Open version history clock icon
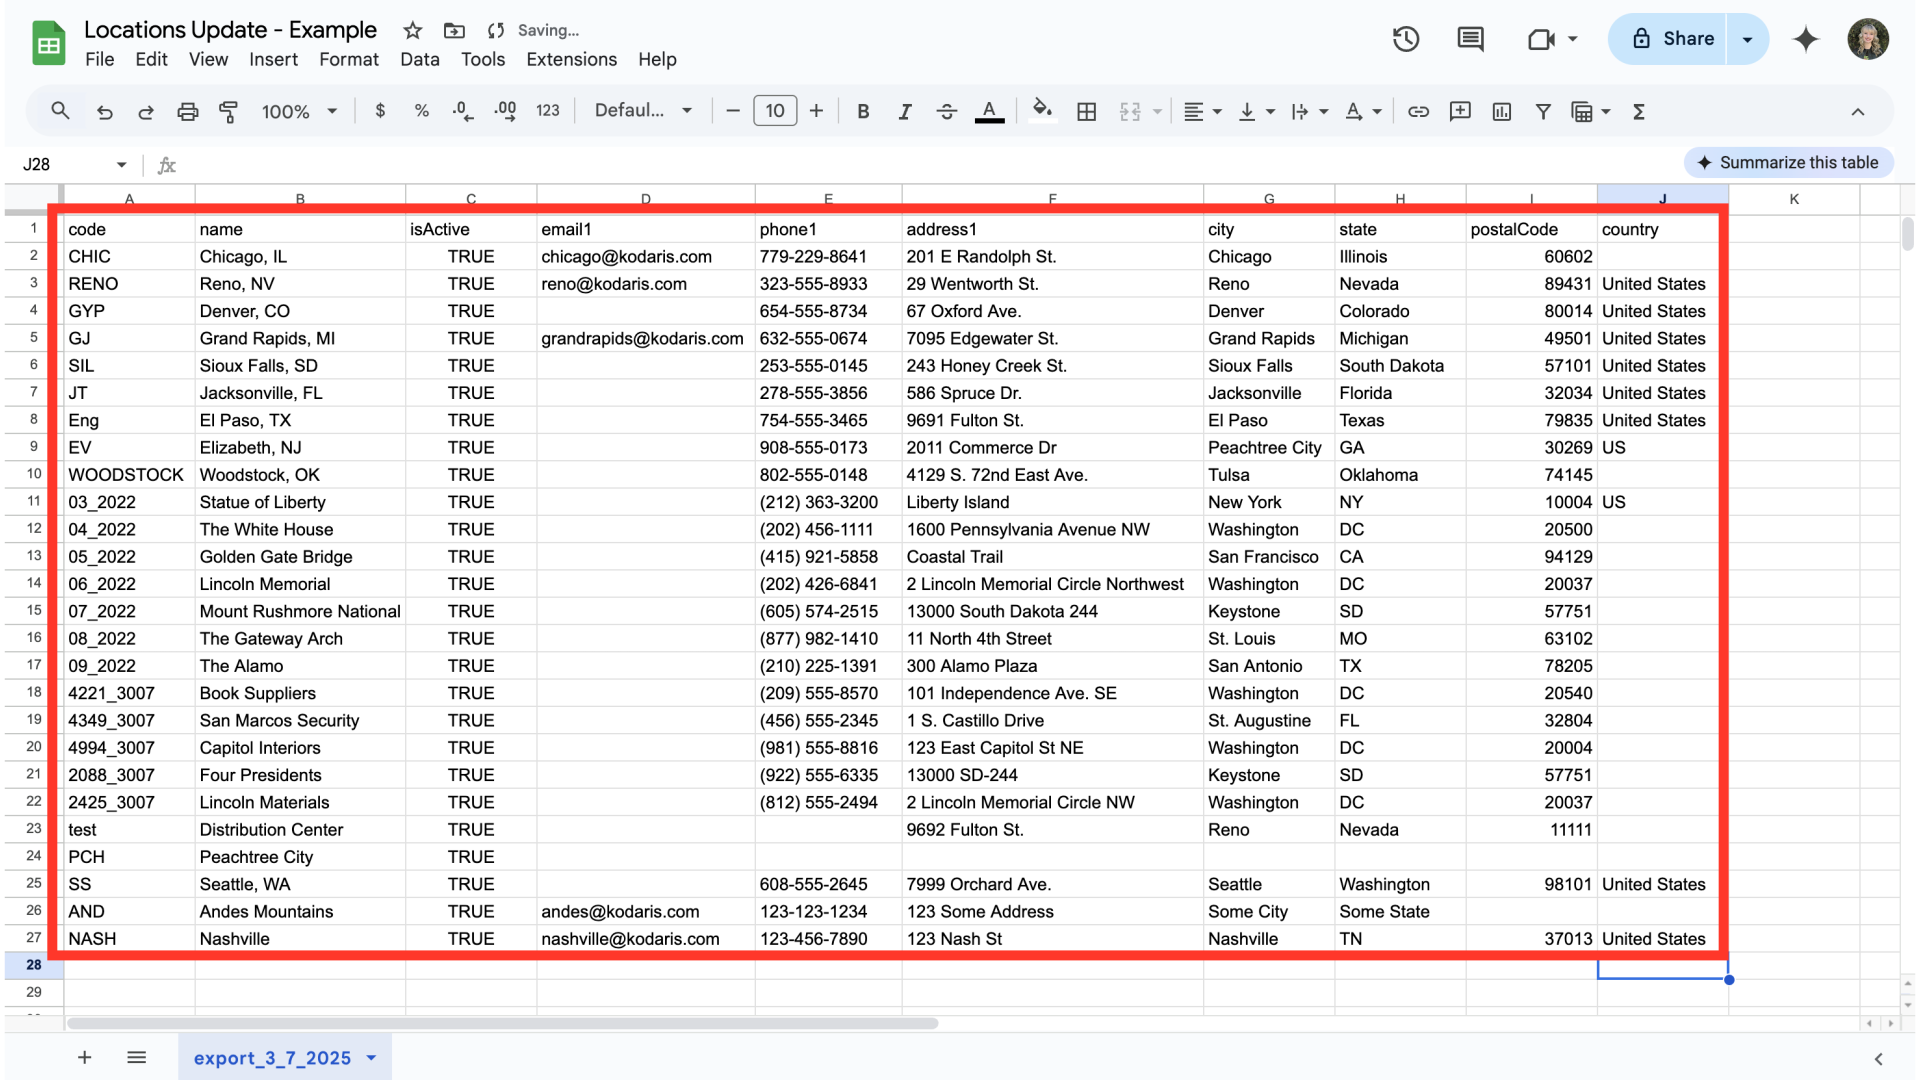 click(1406, 39)
